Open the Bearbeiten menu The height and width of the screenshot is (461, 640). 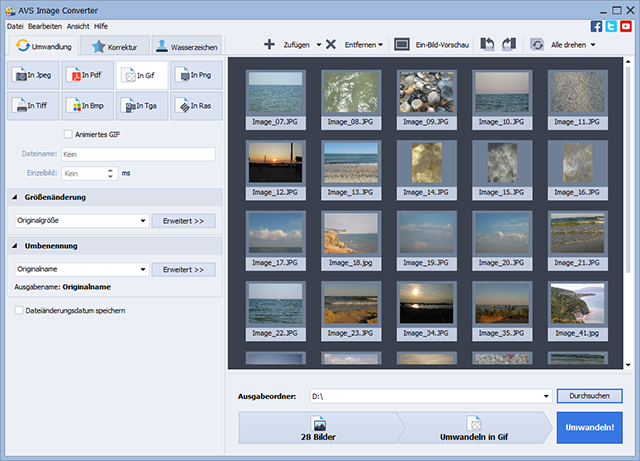click(x=46, y=25)
